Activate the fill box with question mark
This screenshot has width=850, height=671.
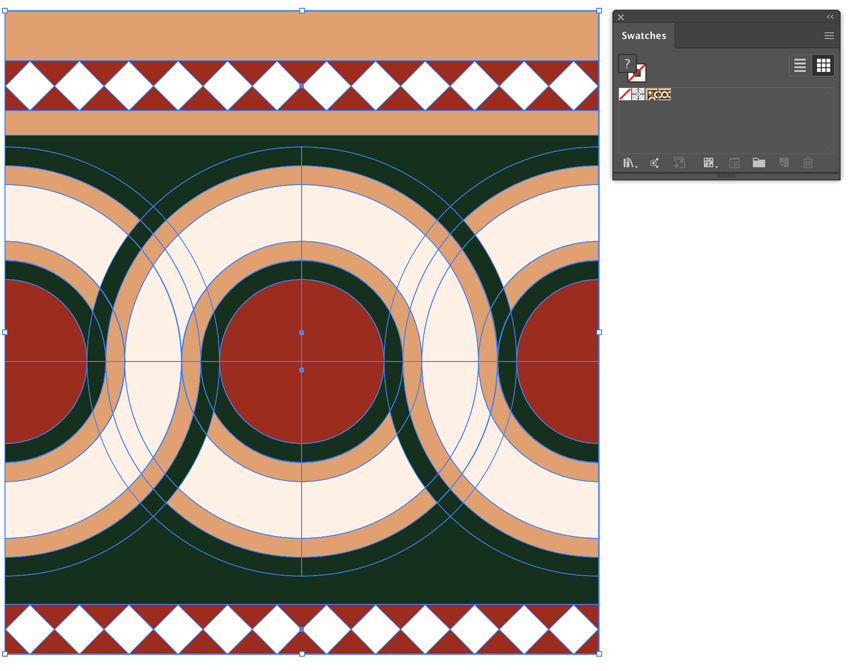[x=626, y=62]
